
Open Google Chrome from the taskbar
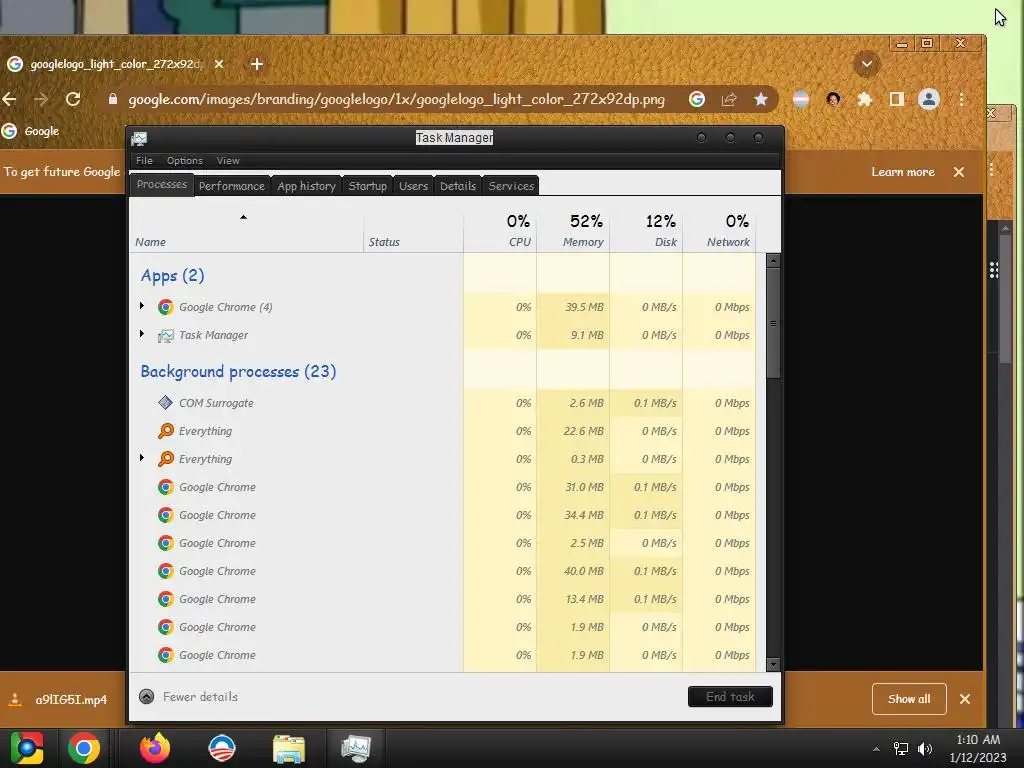(84, 748)
